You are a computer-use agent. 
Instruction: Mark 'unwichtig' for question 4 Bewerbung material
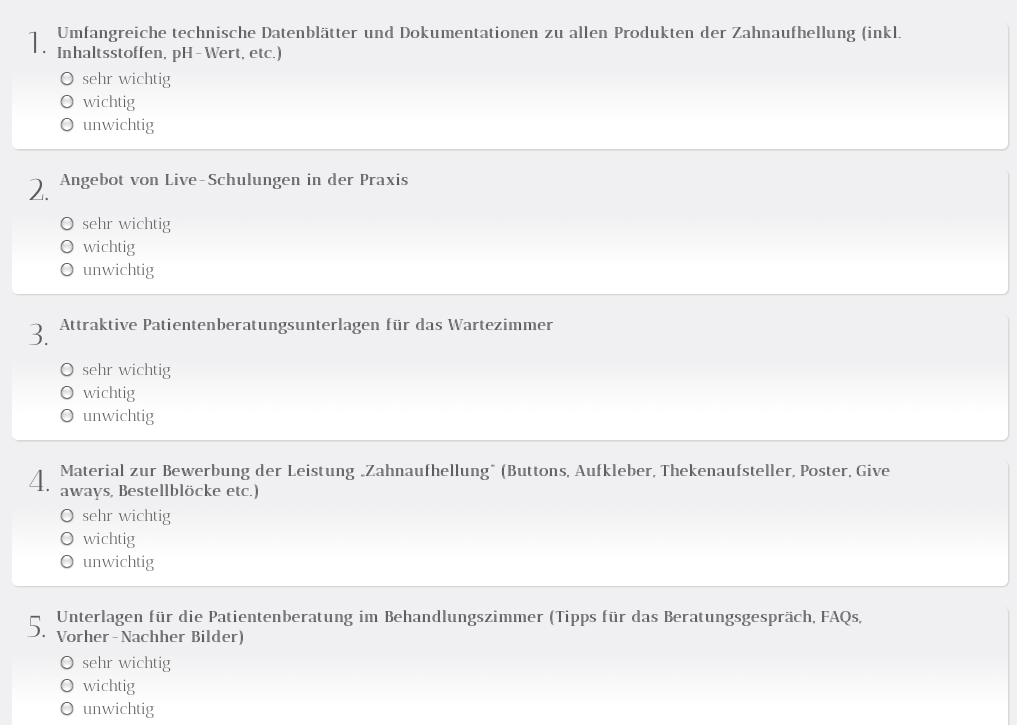(x=67, y=562)
